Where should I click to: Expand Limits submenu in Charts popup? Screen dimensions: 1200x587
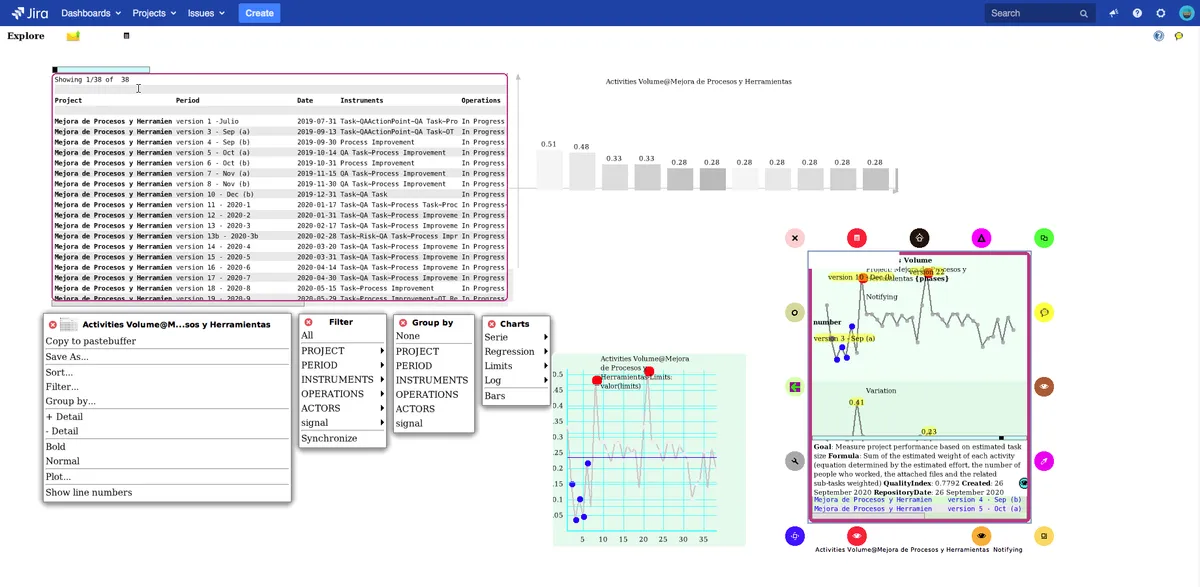(516, 366)
